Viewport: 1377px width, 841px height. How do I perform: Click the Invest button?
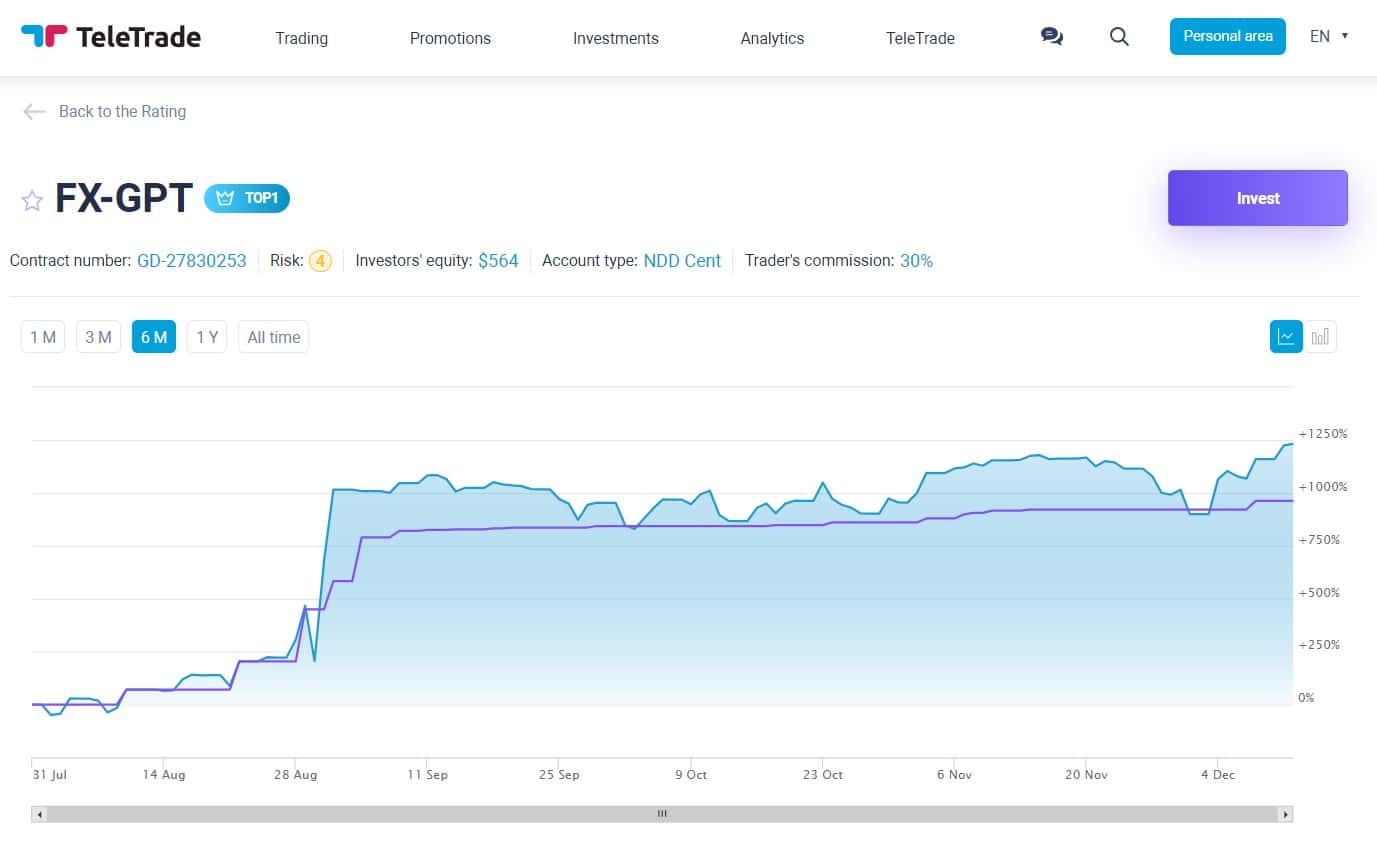(x=1257, y=198)
